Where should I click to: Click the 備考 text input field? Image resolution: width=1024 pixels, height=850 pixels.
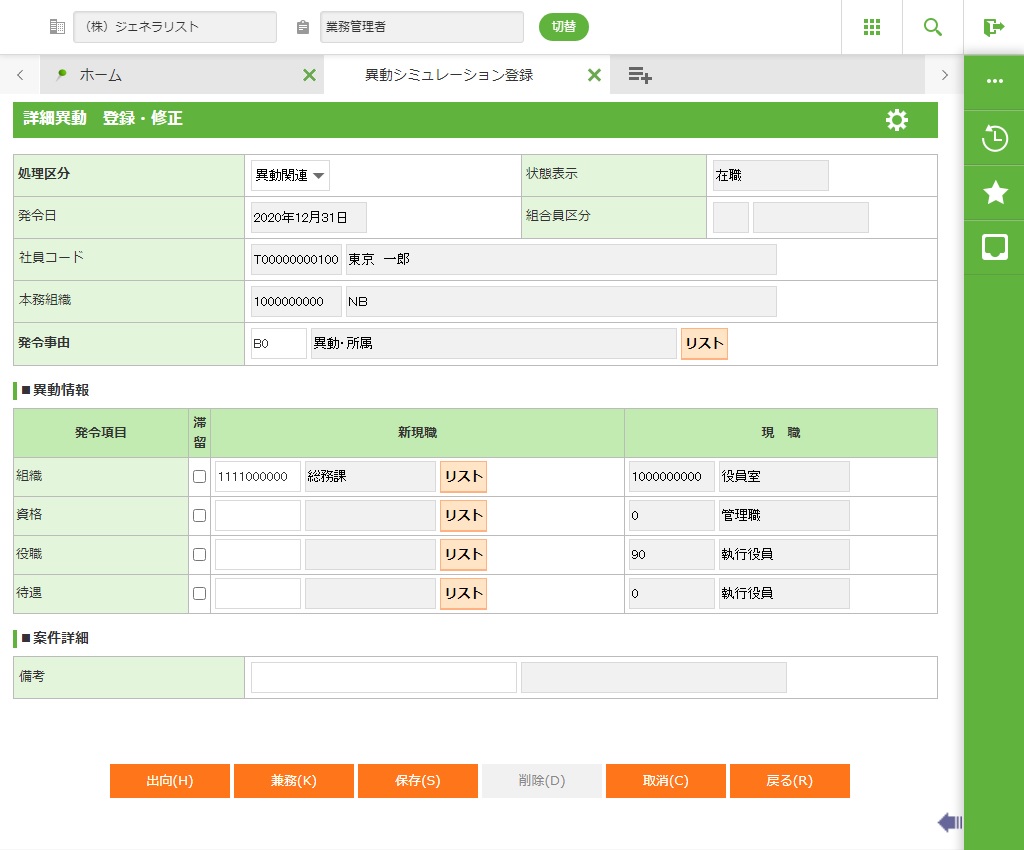(x=383, y=677)
